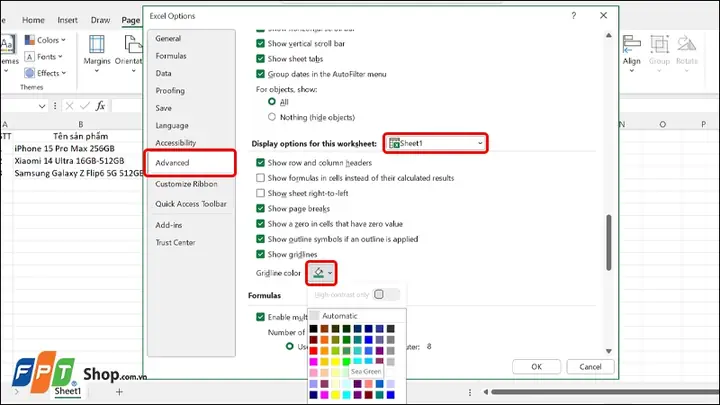
Task: Toggle Show sheet tabs checkbox
Action: 260,59
